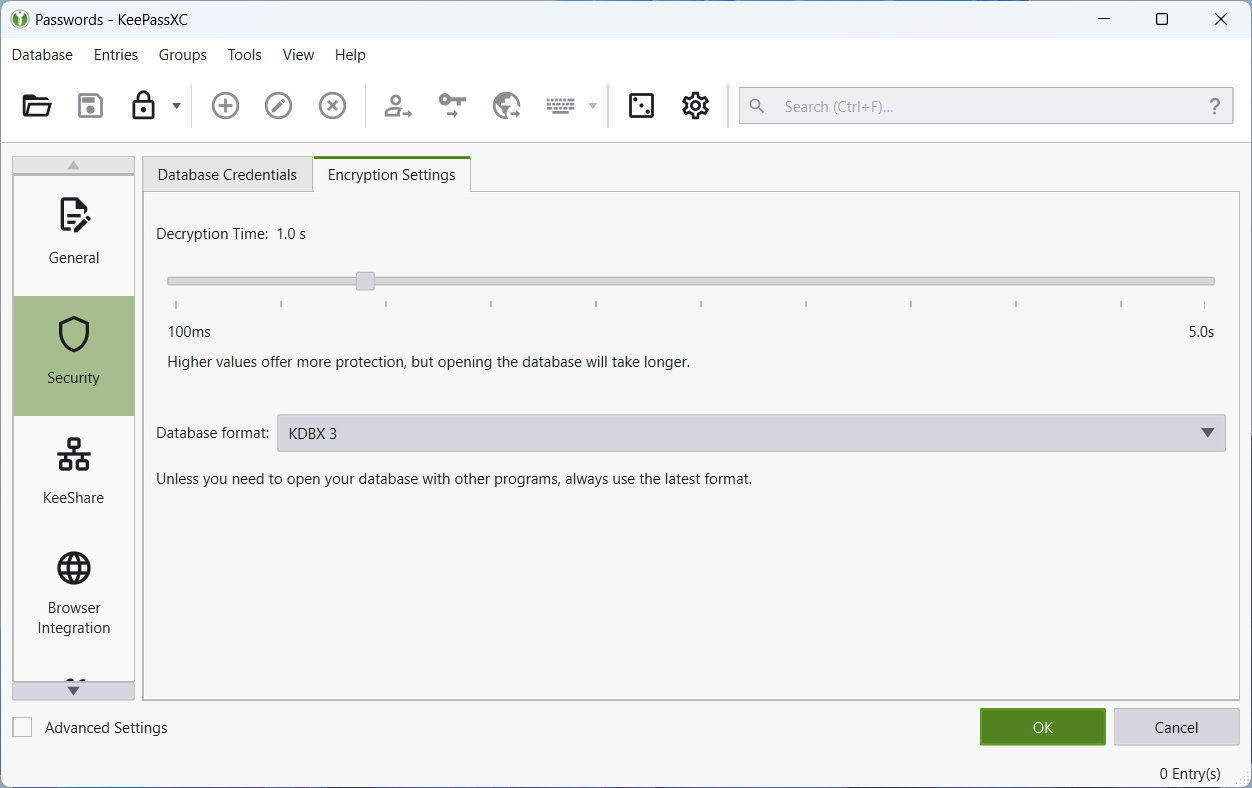Open application Settings gear icon
Screen dimensions: 1252x788
tap(695, 106)
